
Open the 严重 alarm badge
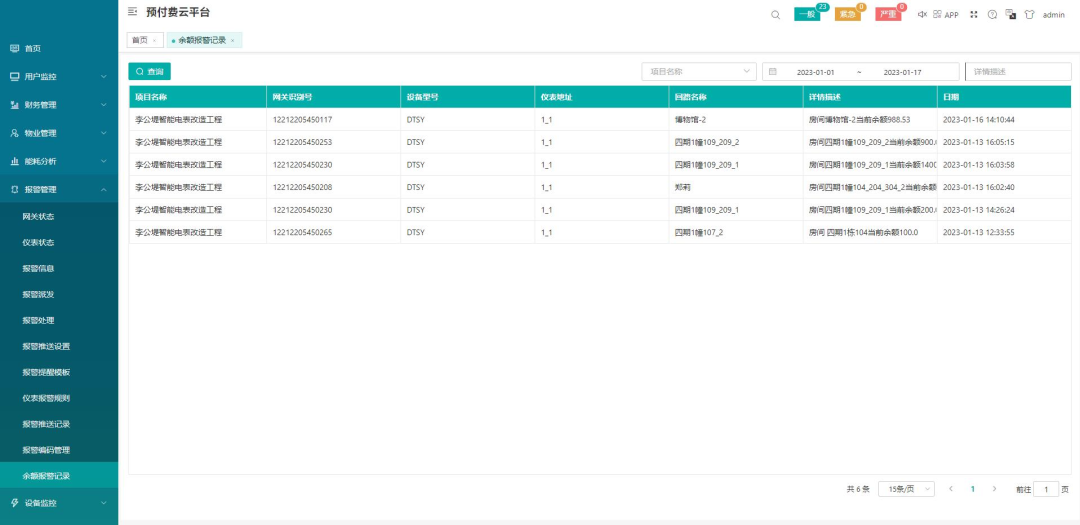(889, 14)
